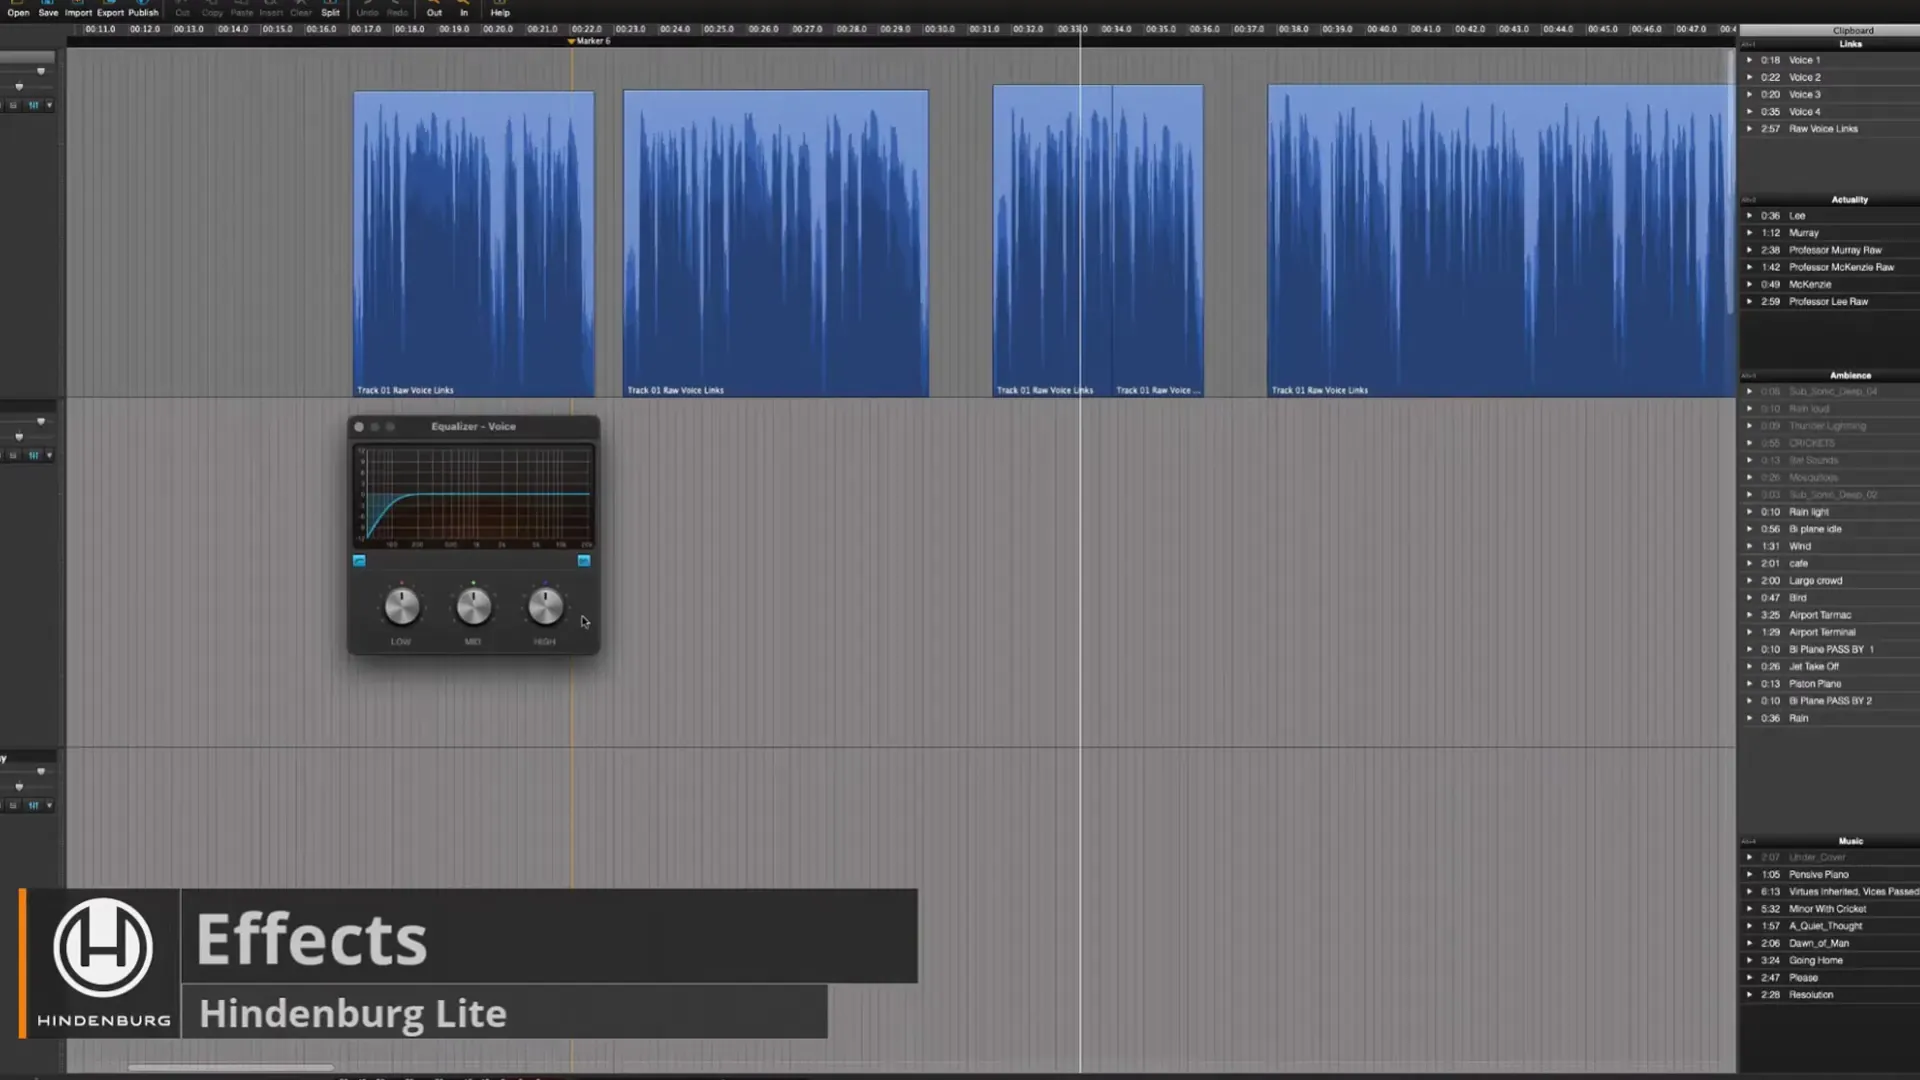
Task: Toggle the effects button on the first track
Action: pos(33,105)
